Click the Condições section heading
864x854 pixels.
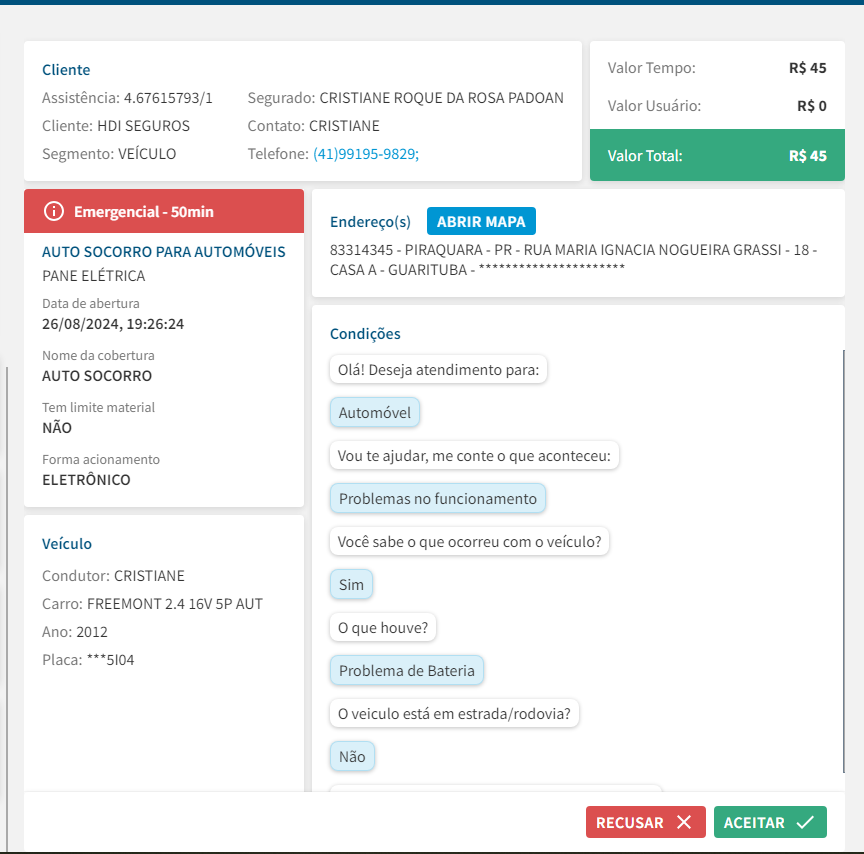coord(365,334)
